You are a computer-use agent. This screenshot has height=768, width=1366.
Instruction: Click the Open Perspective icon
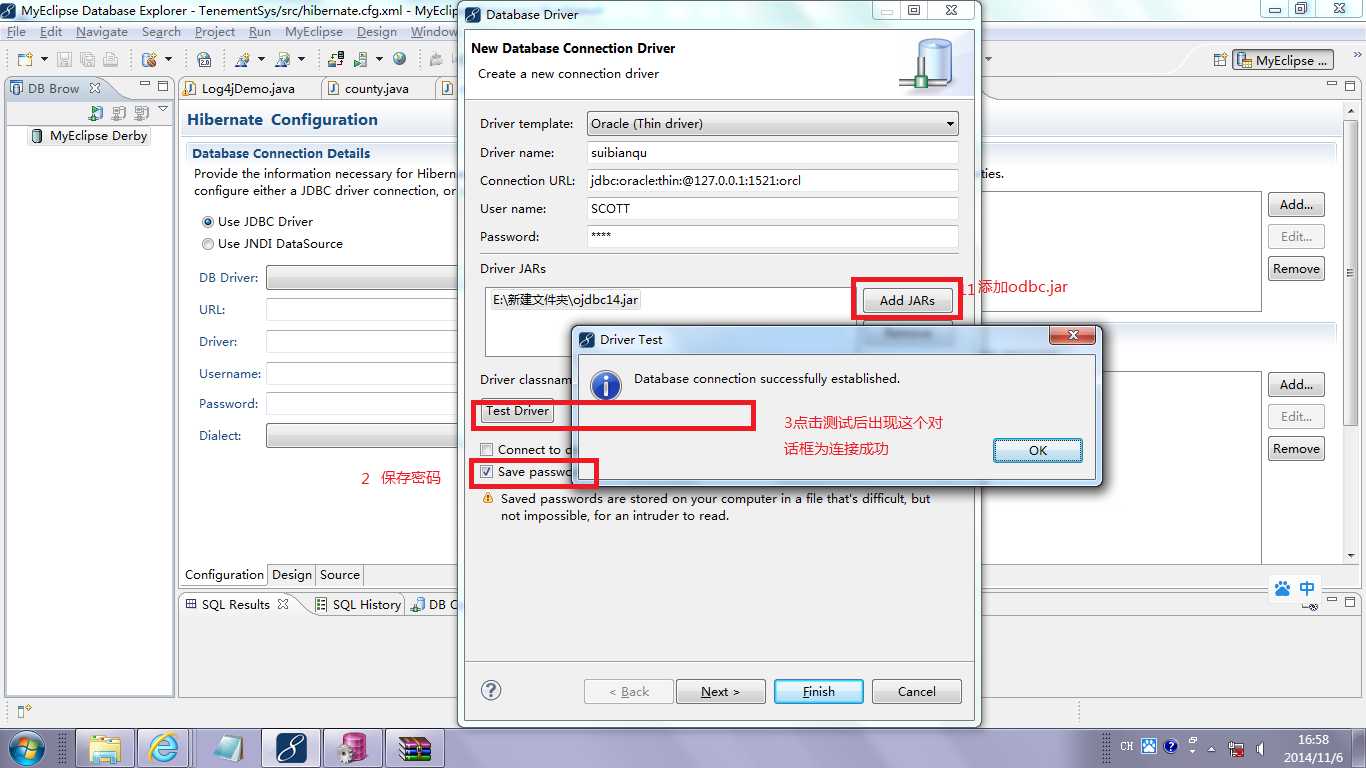tap(1218, 61)
